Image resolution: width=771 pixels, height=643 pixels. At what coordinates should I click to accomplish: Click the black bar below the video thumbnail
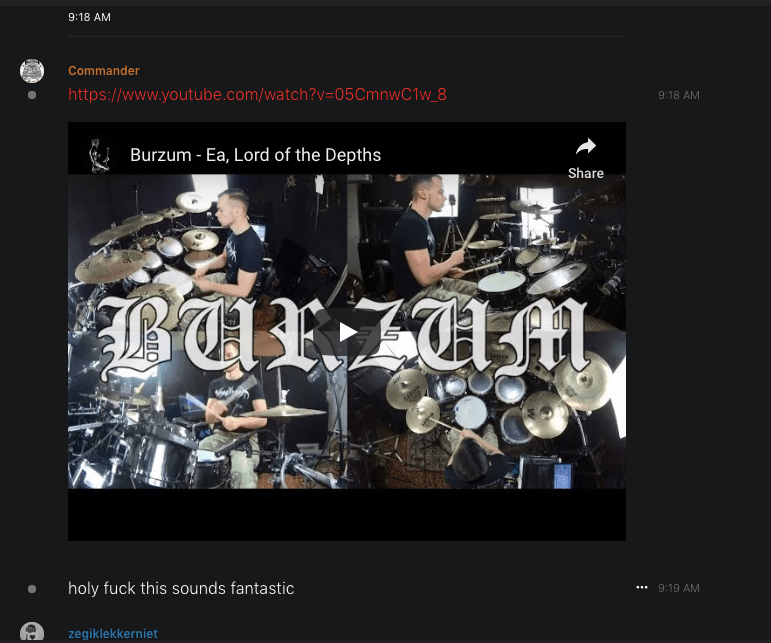pos(347,515)
